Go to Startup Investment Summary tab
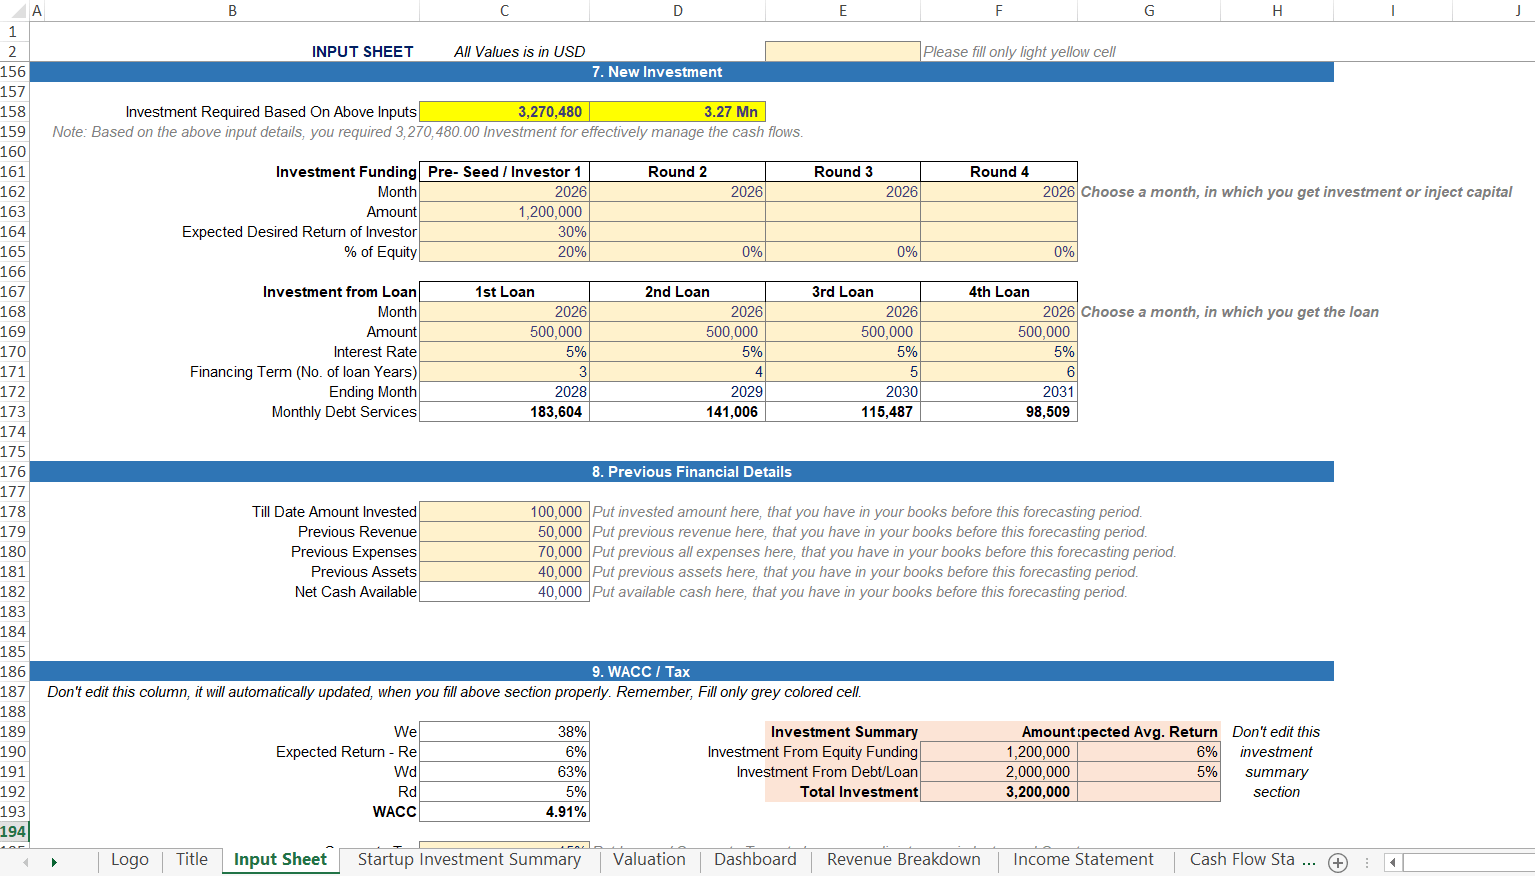This screenshot has width=1535, height=876. tap(469, 860)
